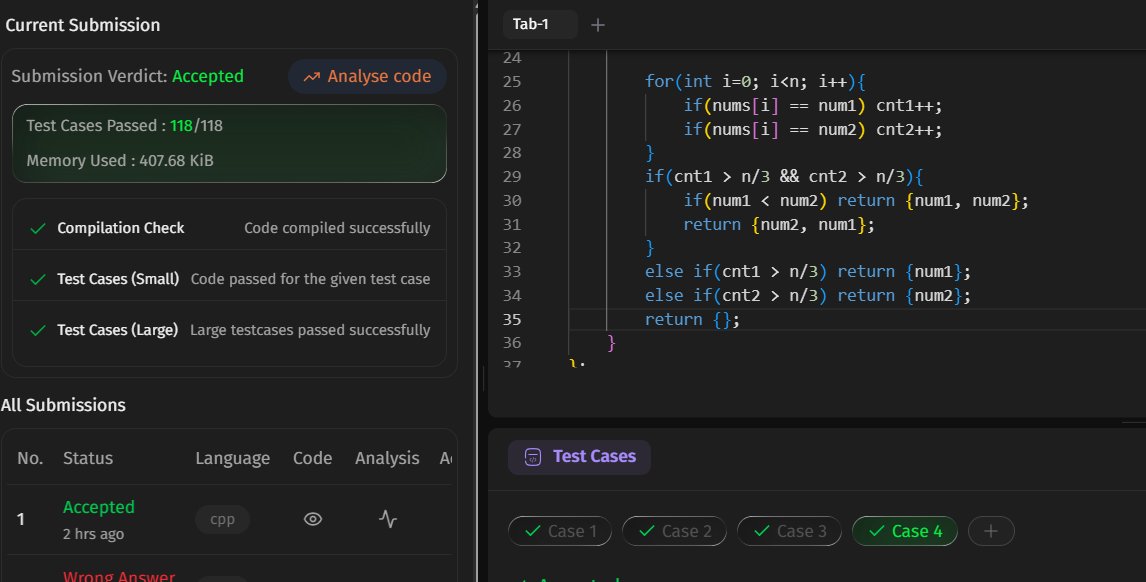
Task: Click the 'for(int i=0; i<n; i++){' code line
Action: click(755, 81)
